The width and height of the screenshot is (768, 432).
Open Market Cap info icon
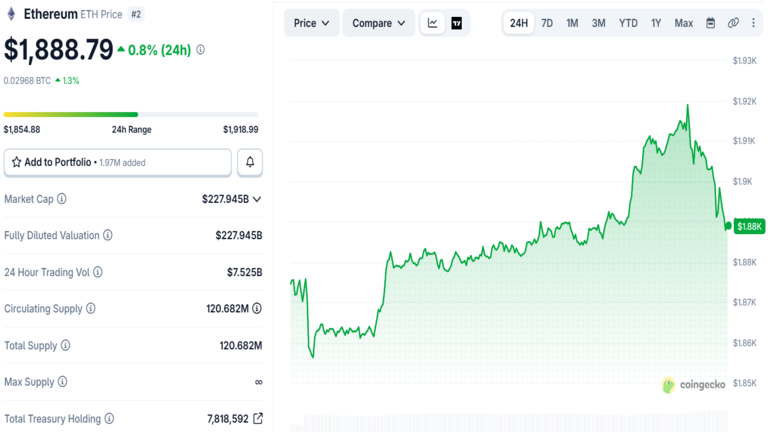[x=62, y=199]
